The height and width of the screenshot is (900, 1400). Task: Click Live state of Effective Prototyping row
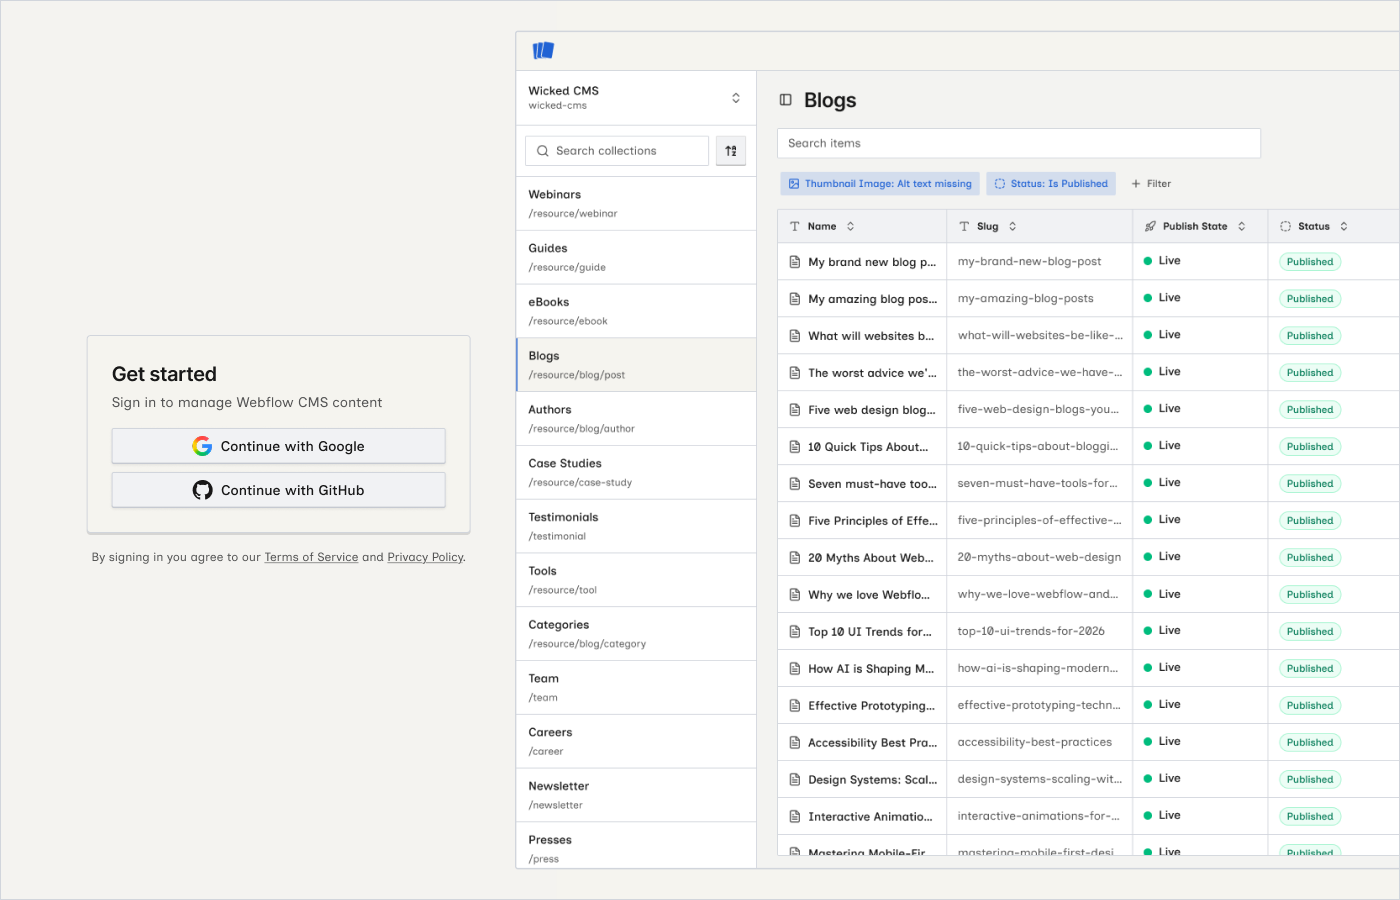coord(1162,705)
